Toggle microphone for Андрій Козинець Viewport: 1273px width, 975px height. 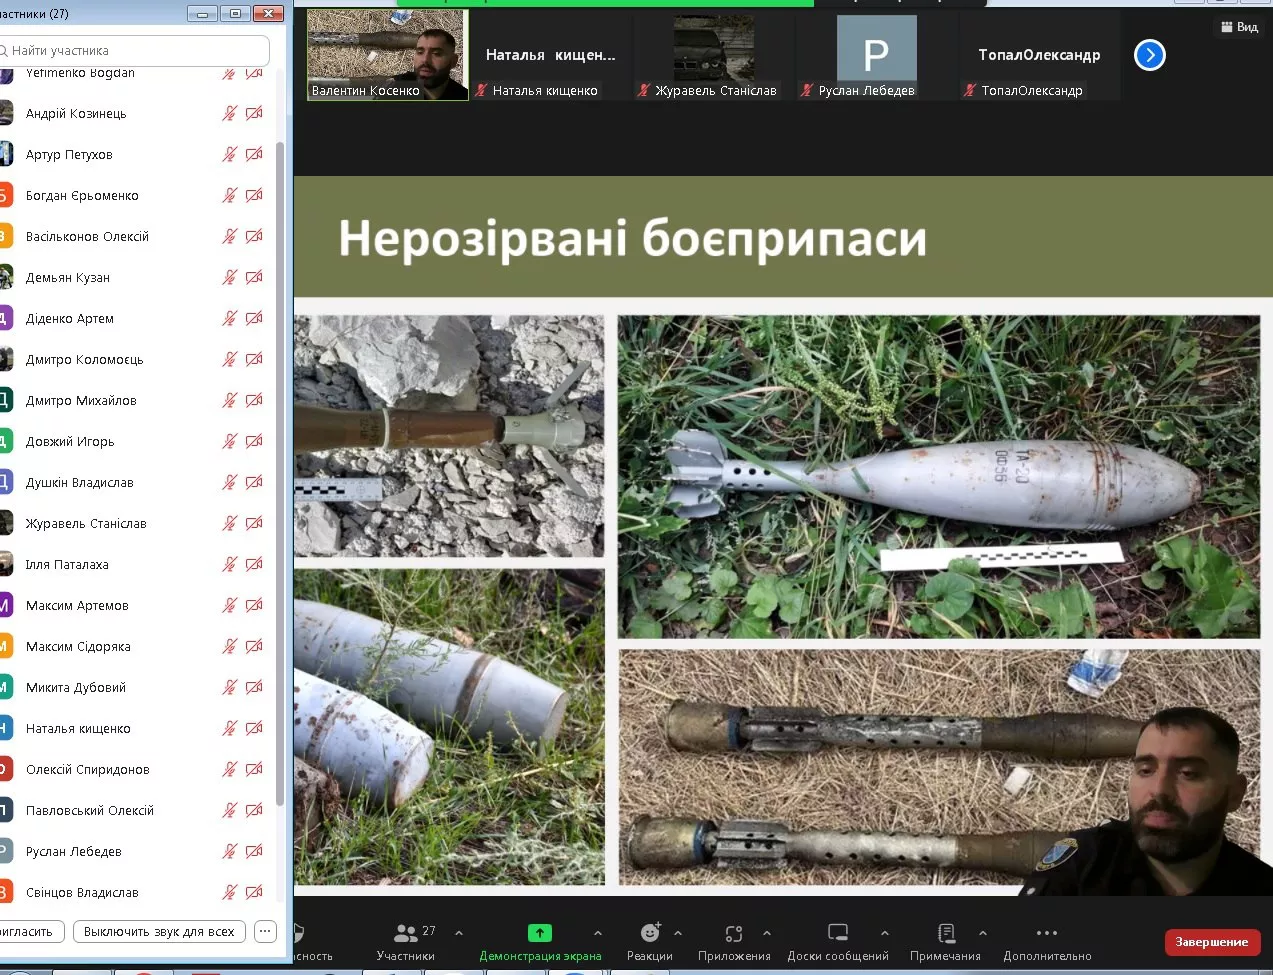pyautogui.click(x=230, y=113)
